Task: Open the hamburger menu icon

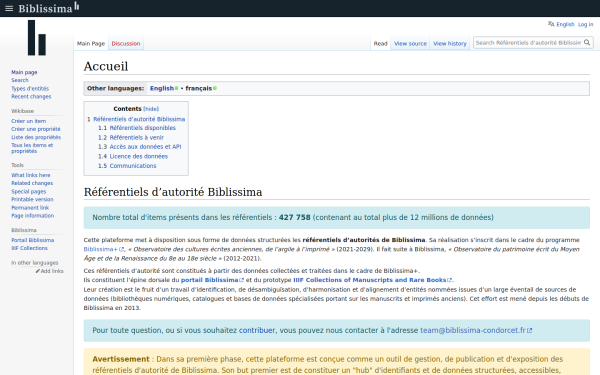Action: pos(9,8)
